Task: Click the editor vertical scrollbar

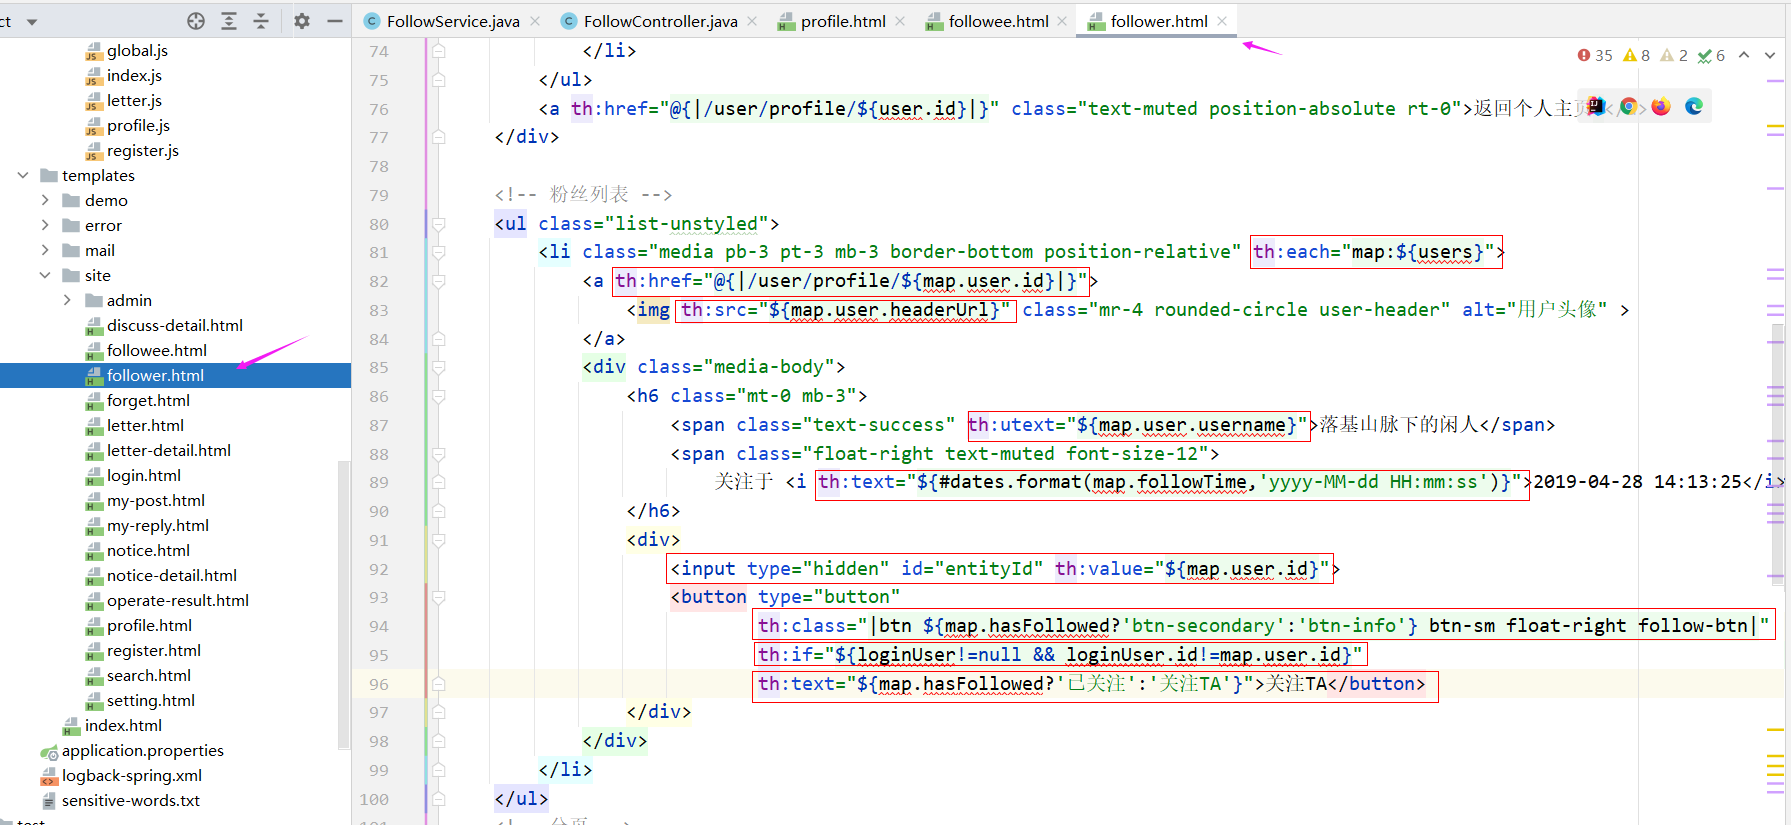Action: tap(1777, 452)
